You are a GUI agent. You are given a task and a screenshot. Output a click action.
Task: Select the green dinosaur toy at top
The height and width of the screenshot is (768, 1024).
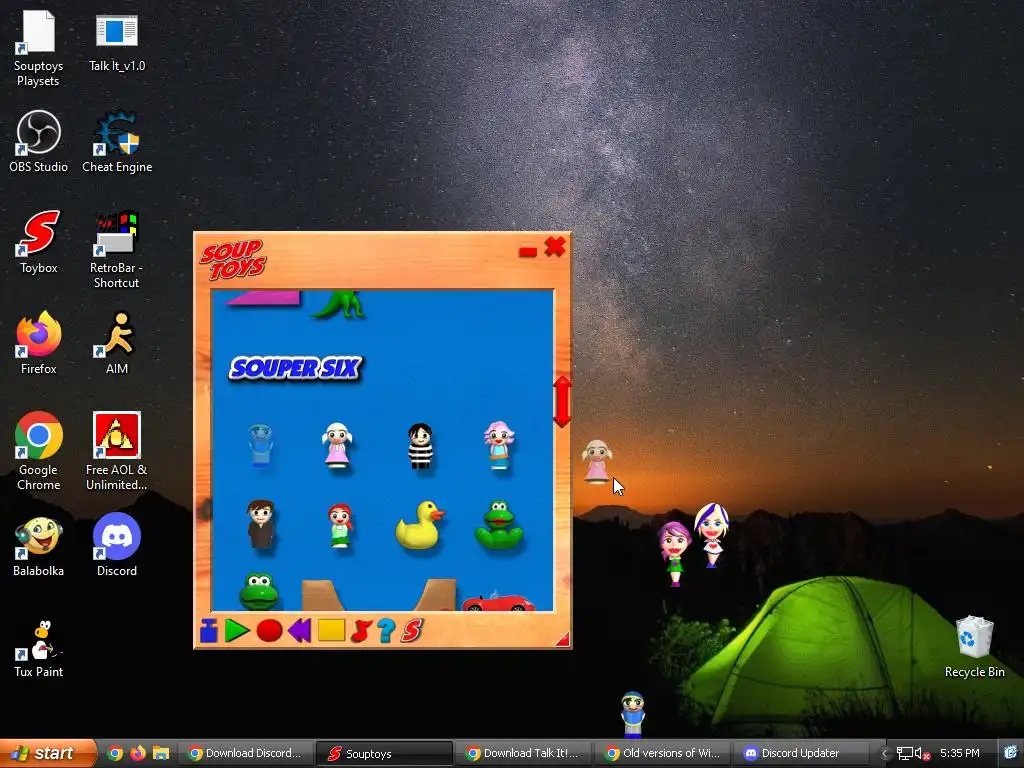338,304
